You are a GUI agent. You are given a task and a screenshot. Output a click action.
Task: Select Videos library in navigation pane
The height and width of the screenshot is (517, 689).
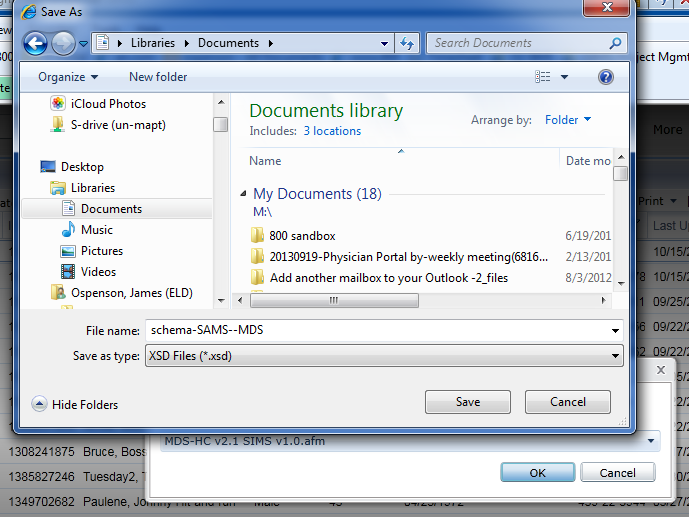coord(98,272)
